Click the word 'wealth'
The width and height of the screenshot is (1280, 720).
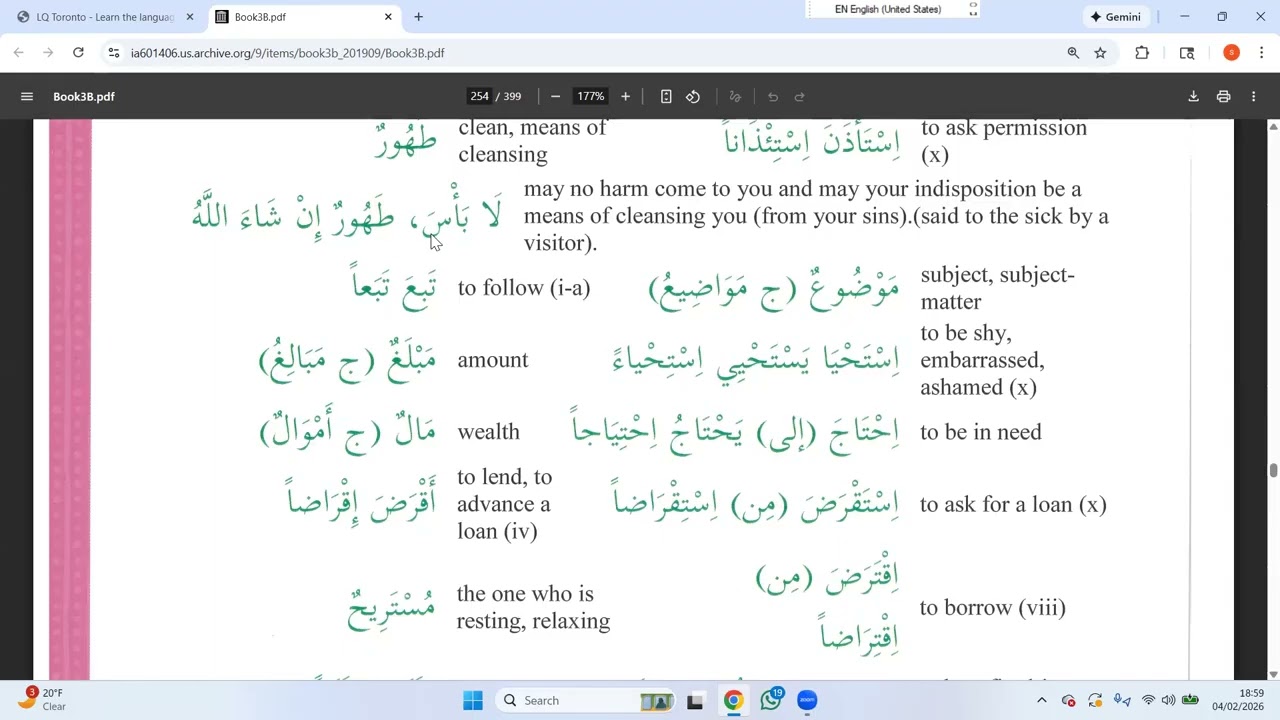coord(488,432)
